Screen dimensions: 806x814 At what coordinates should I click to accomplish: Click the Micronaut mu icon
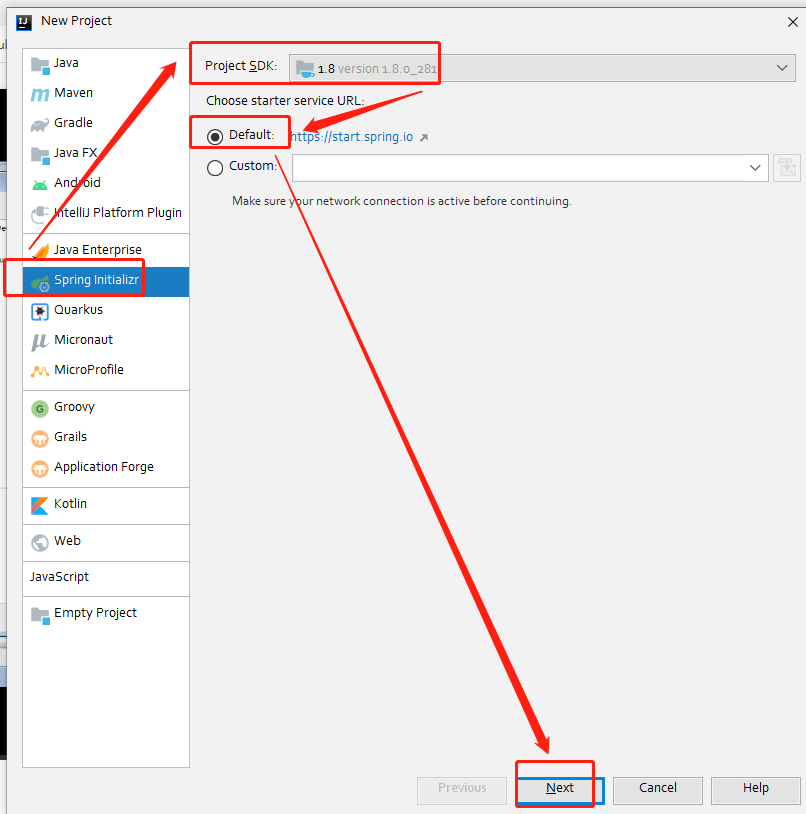pyautogui.click(x=40, y=342)
